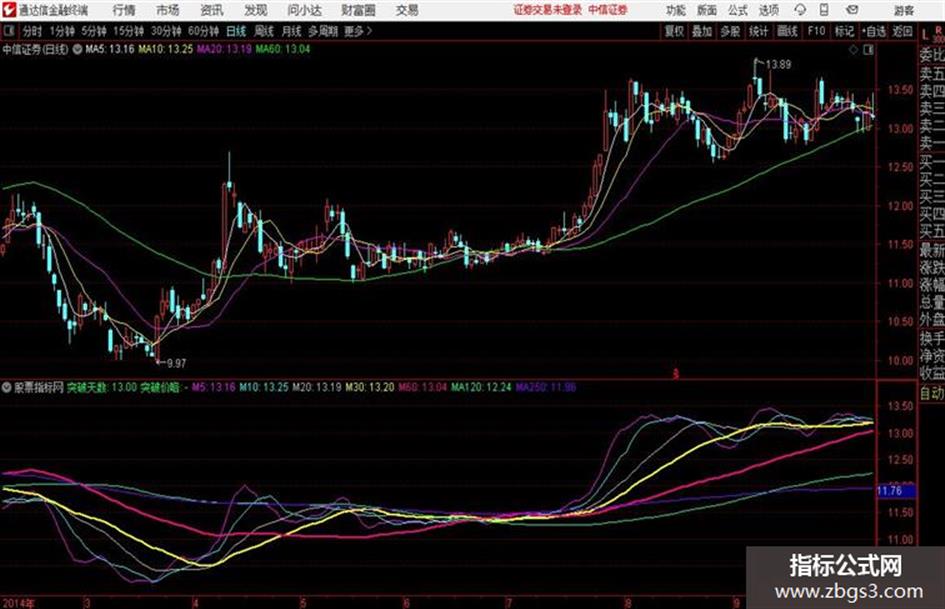Click the 画线 drawing button

tap(787, 31)
